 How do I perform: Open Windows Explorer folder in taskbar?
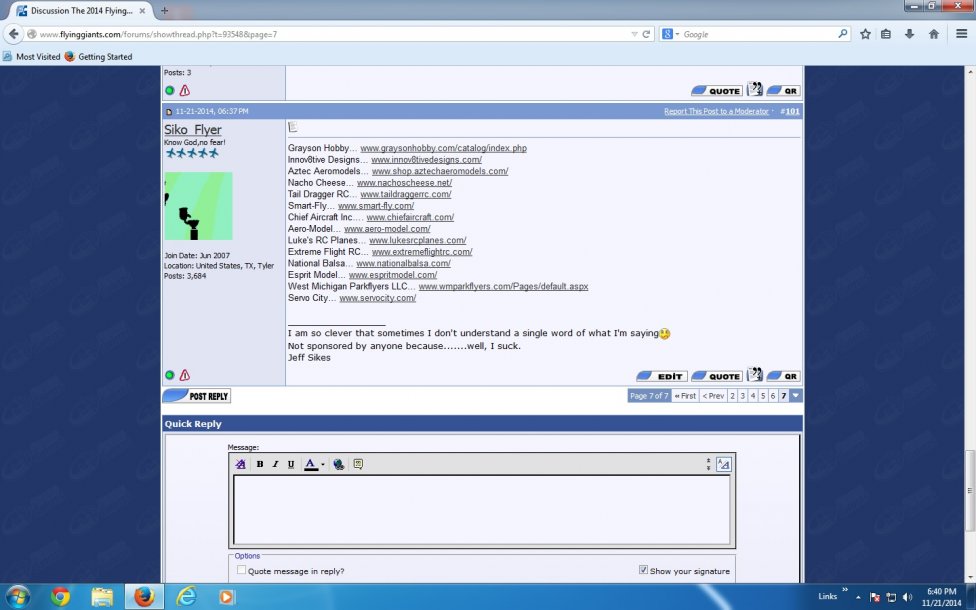point(102,596)
